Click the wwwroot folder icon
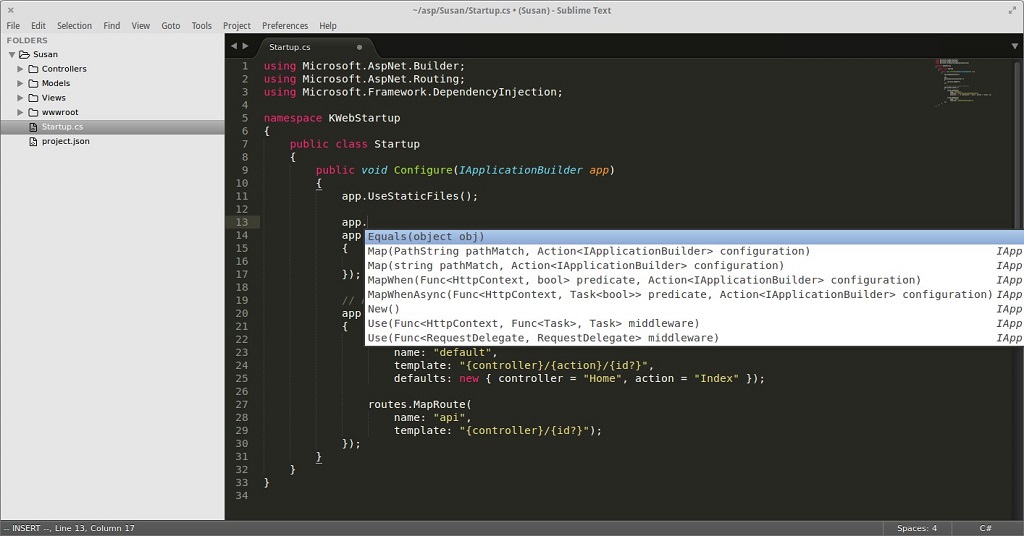Screen dimensions: 1024x536 [33, 112]
